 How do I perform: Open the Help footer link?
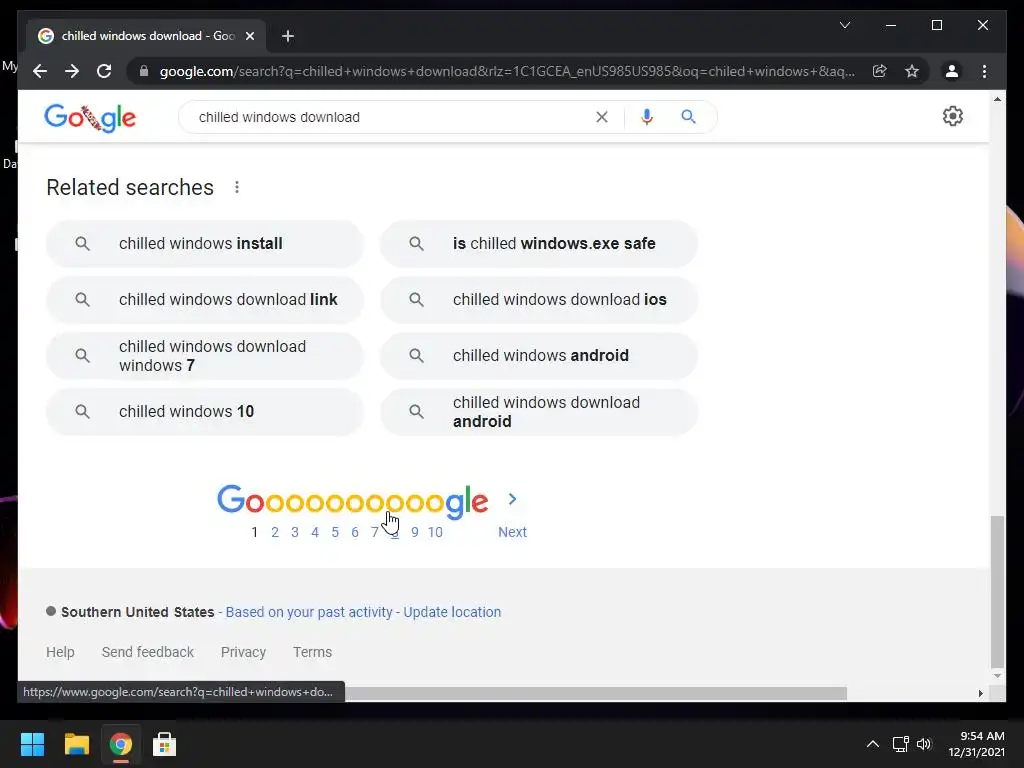(x=60, y=652)
